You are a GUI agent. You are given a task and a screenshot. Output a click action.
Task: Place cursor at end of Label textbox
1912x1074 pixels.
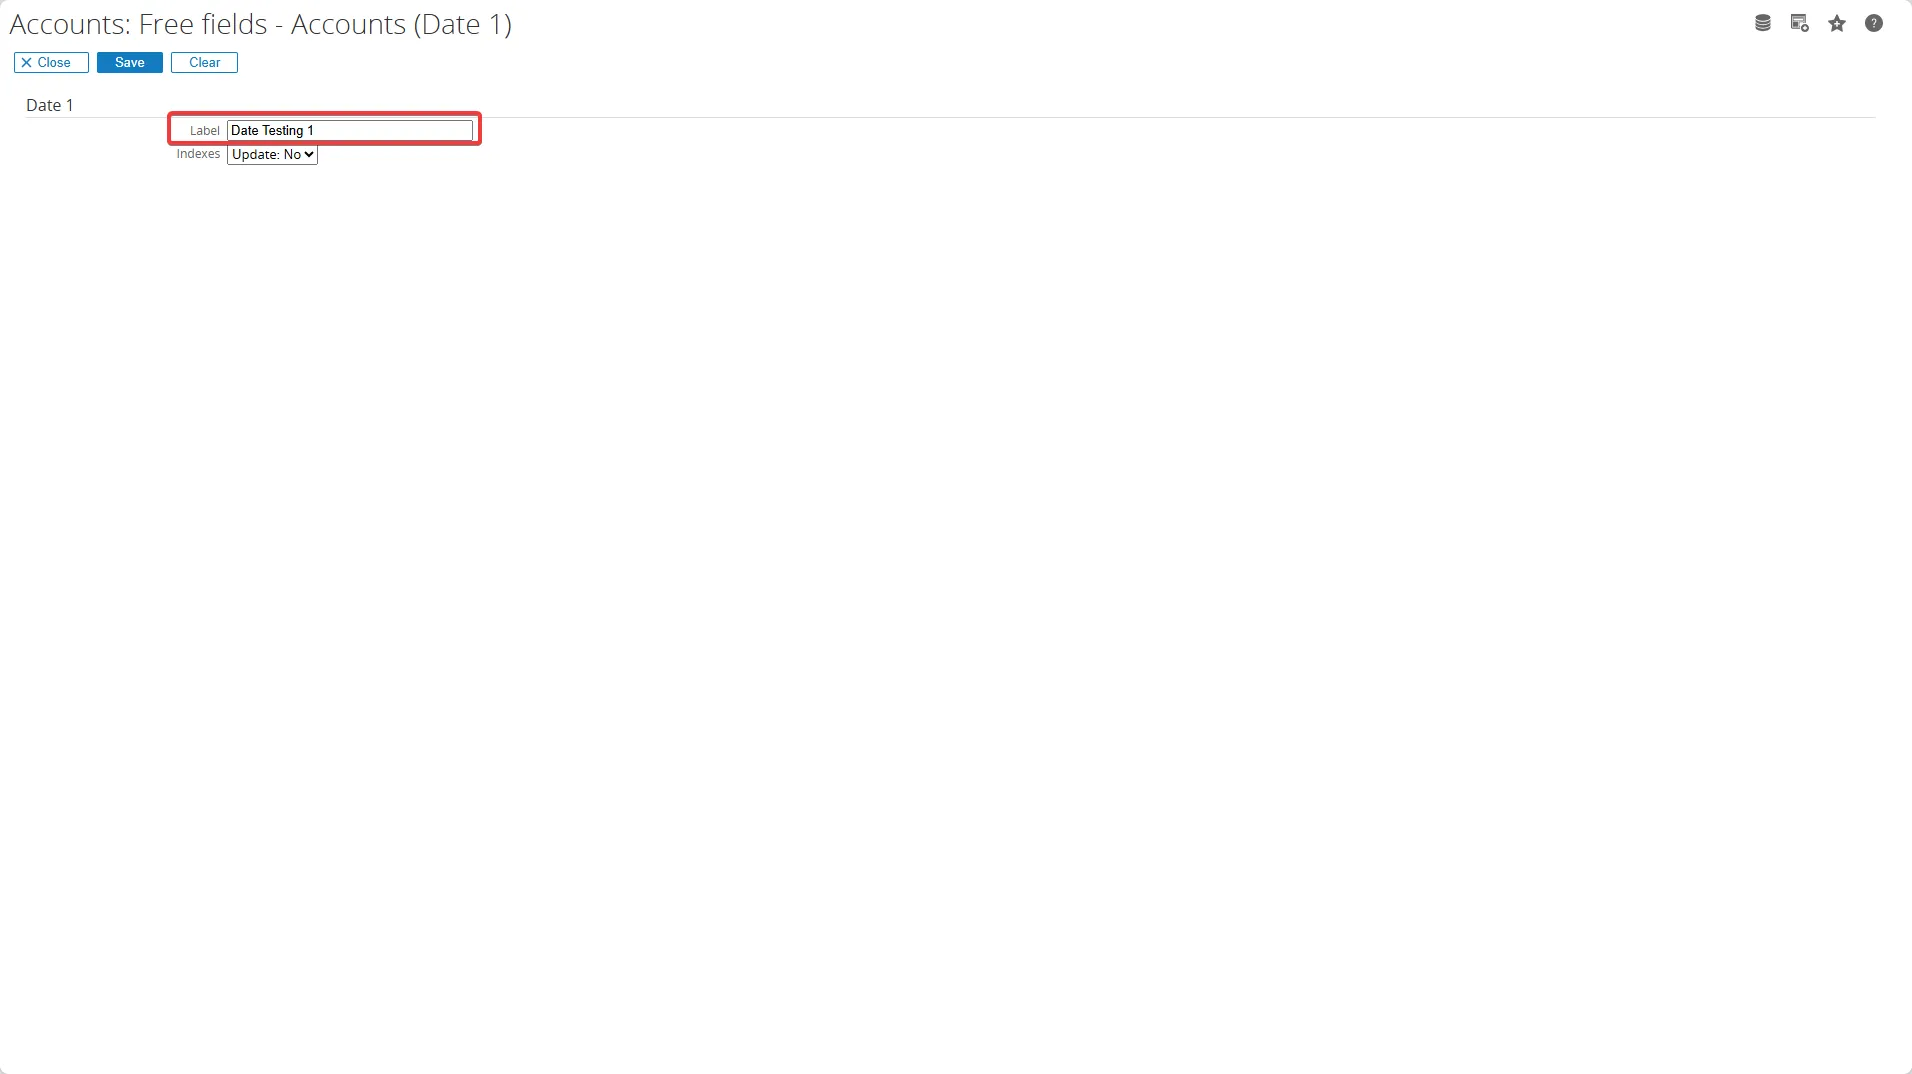click(460, 130)
